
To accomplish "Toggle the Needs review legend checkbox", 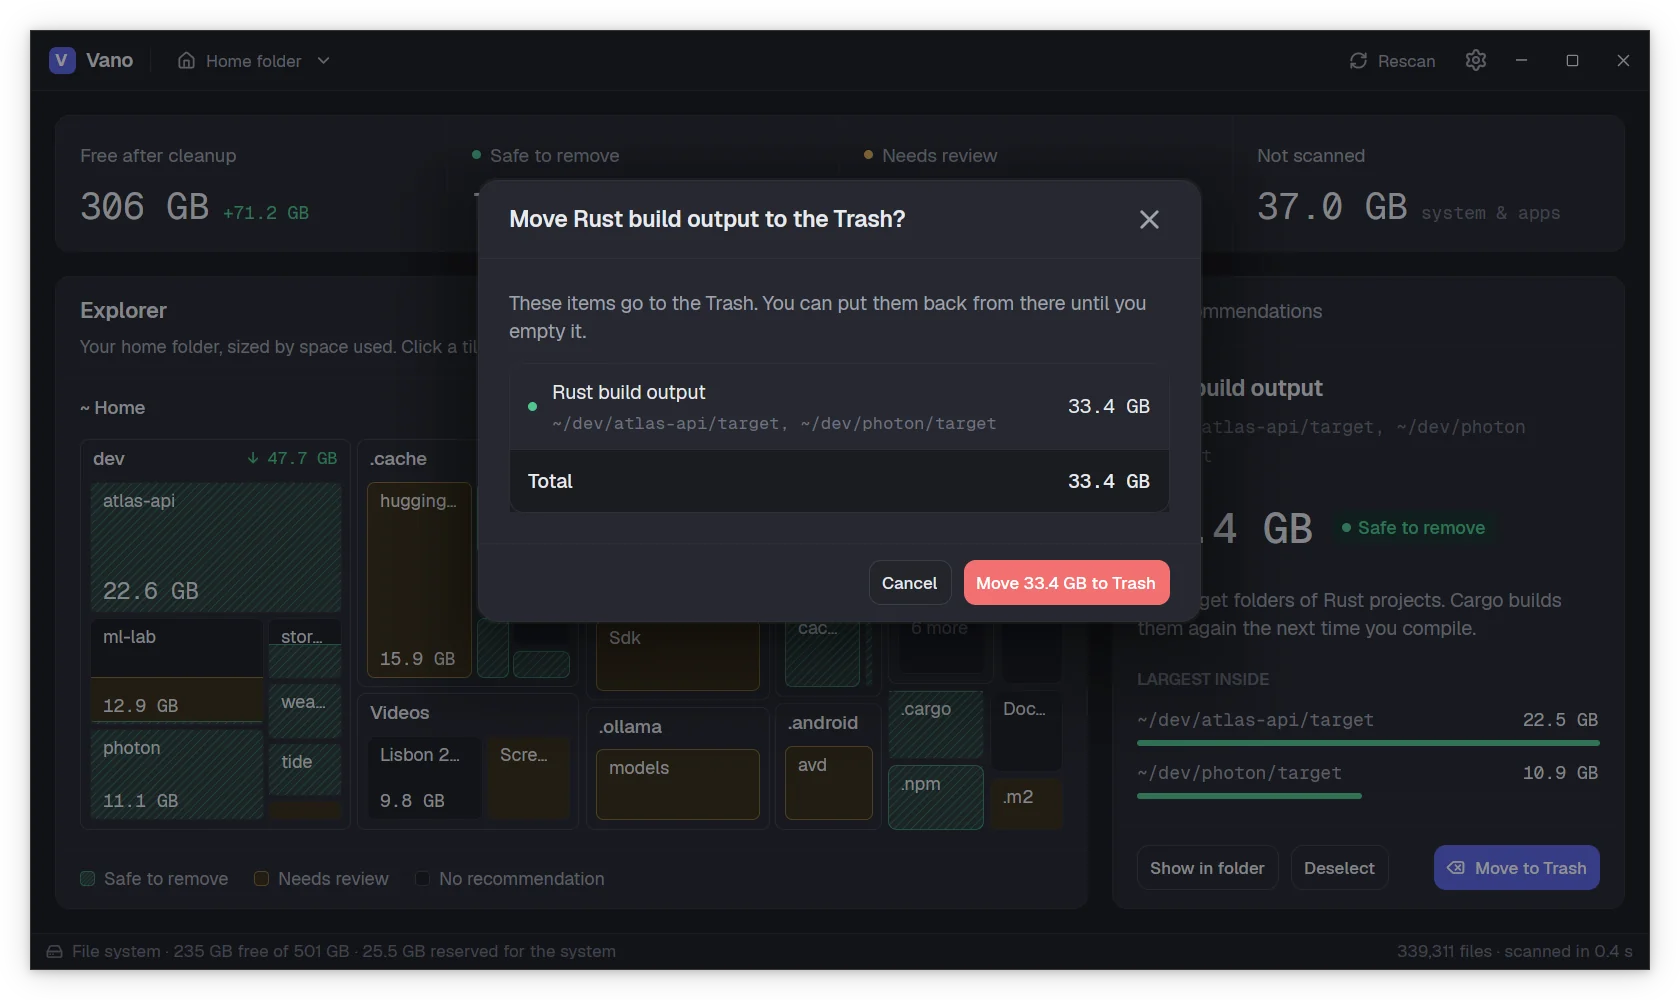I will click(261, 879).
